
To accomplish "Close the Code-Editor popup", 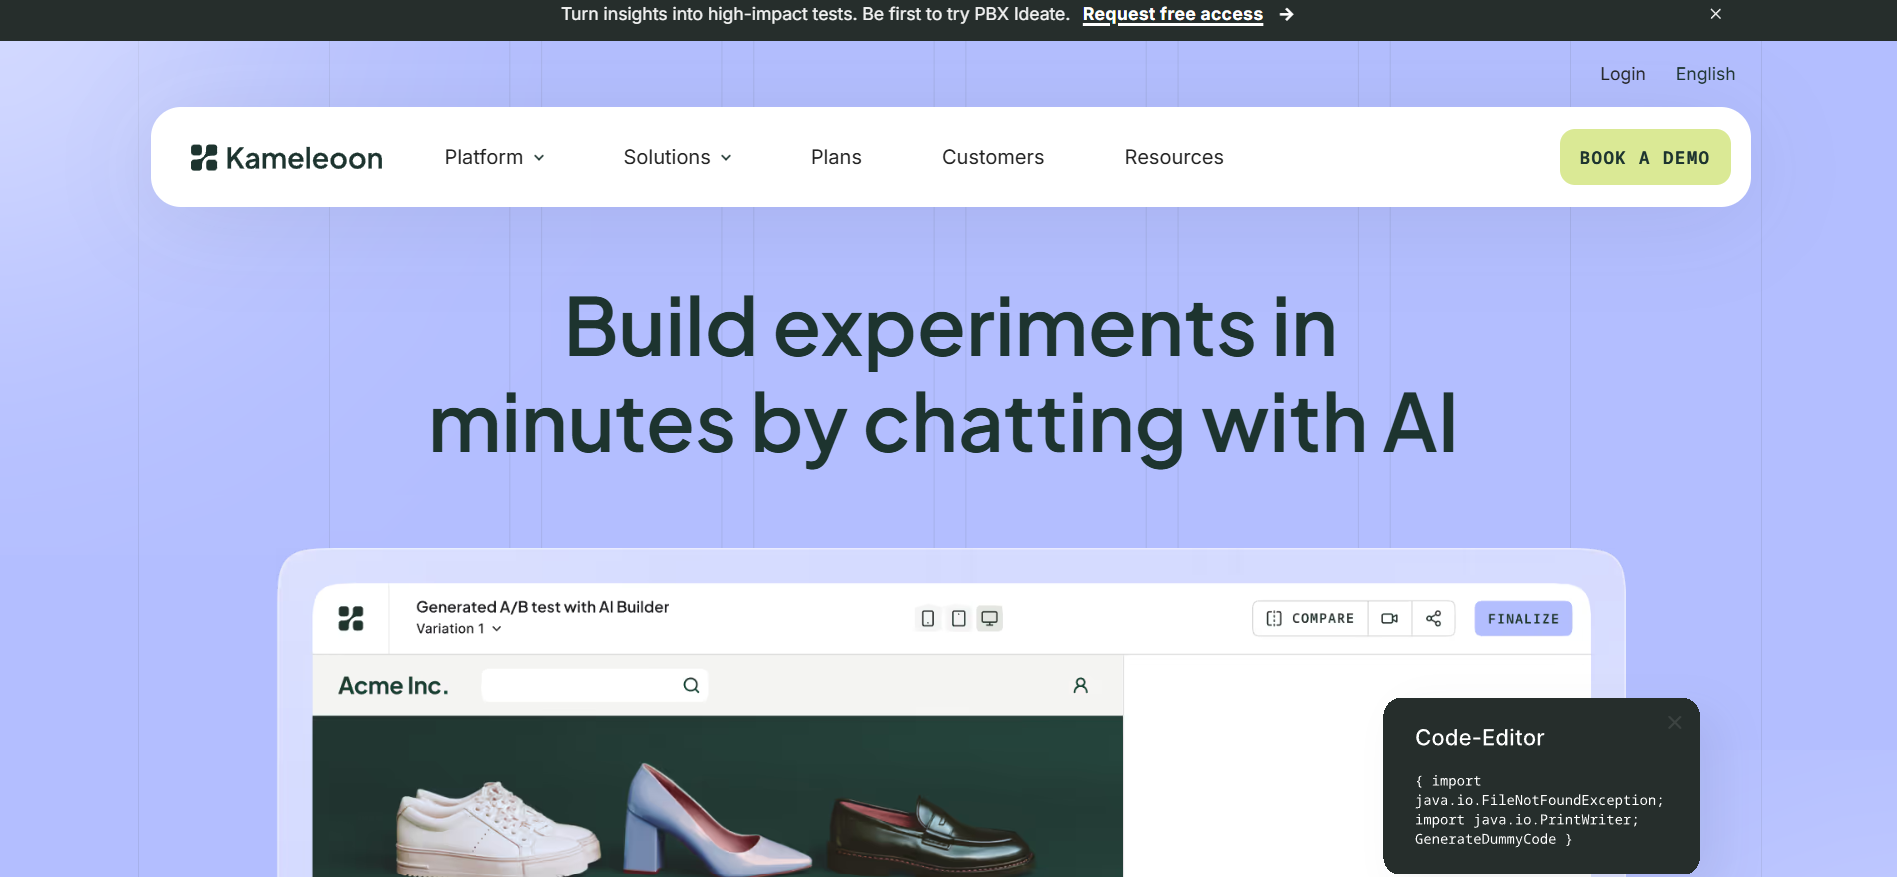I will [x=1674, y=723].
